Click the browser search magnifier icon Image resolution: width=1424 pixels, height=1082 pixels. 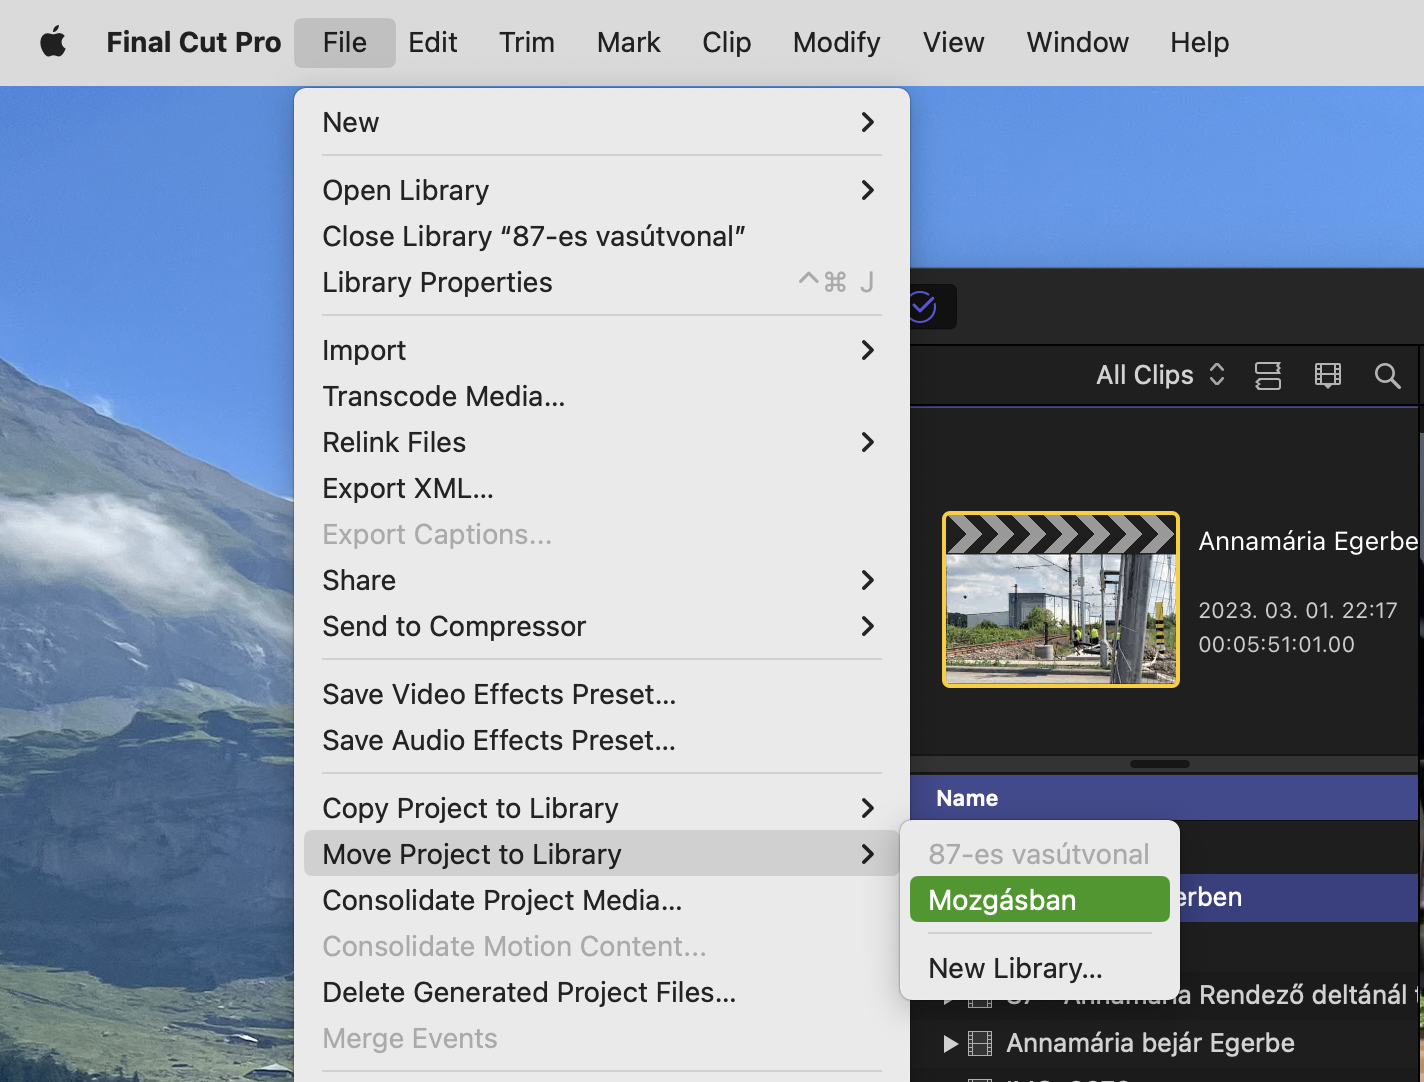[1387, 375]
